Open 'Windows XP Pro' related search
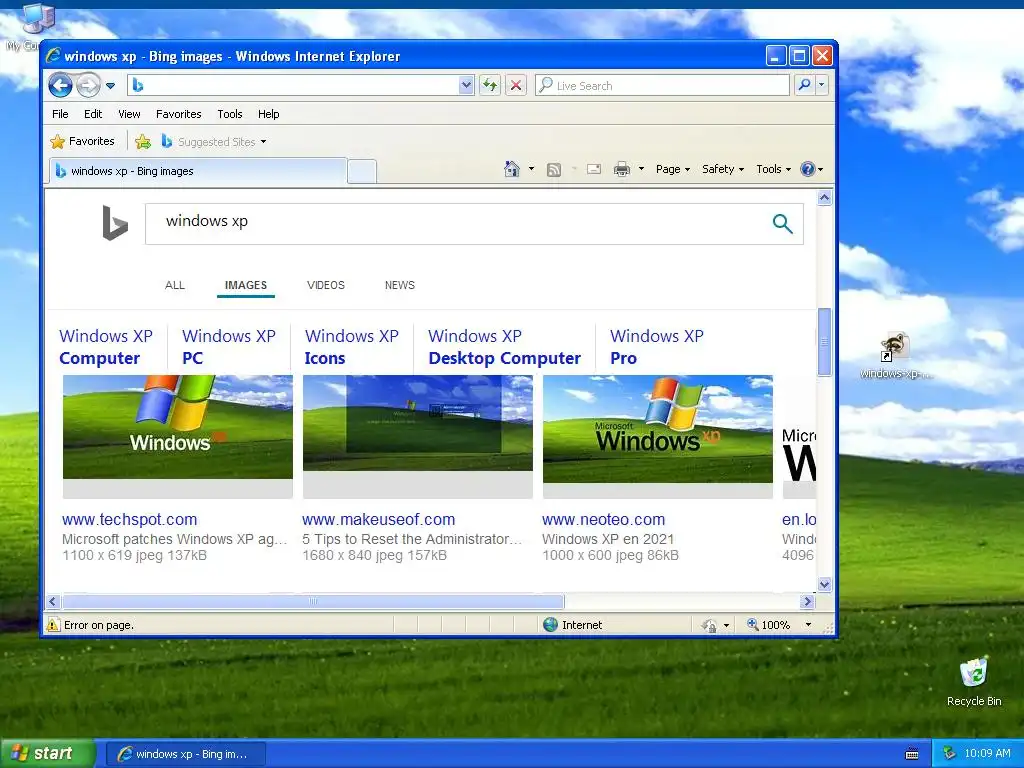 pos(656,347)
